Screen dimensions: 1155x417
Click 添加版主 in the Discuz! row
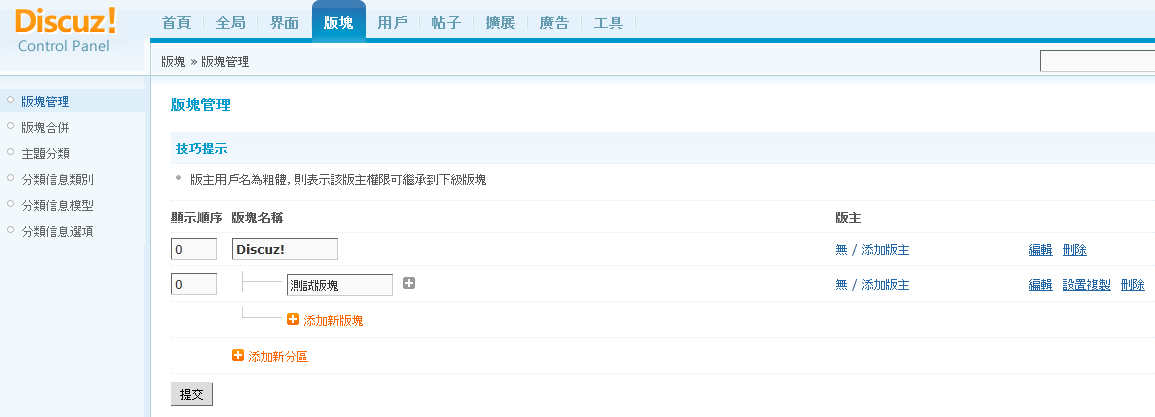pos(885,250)
